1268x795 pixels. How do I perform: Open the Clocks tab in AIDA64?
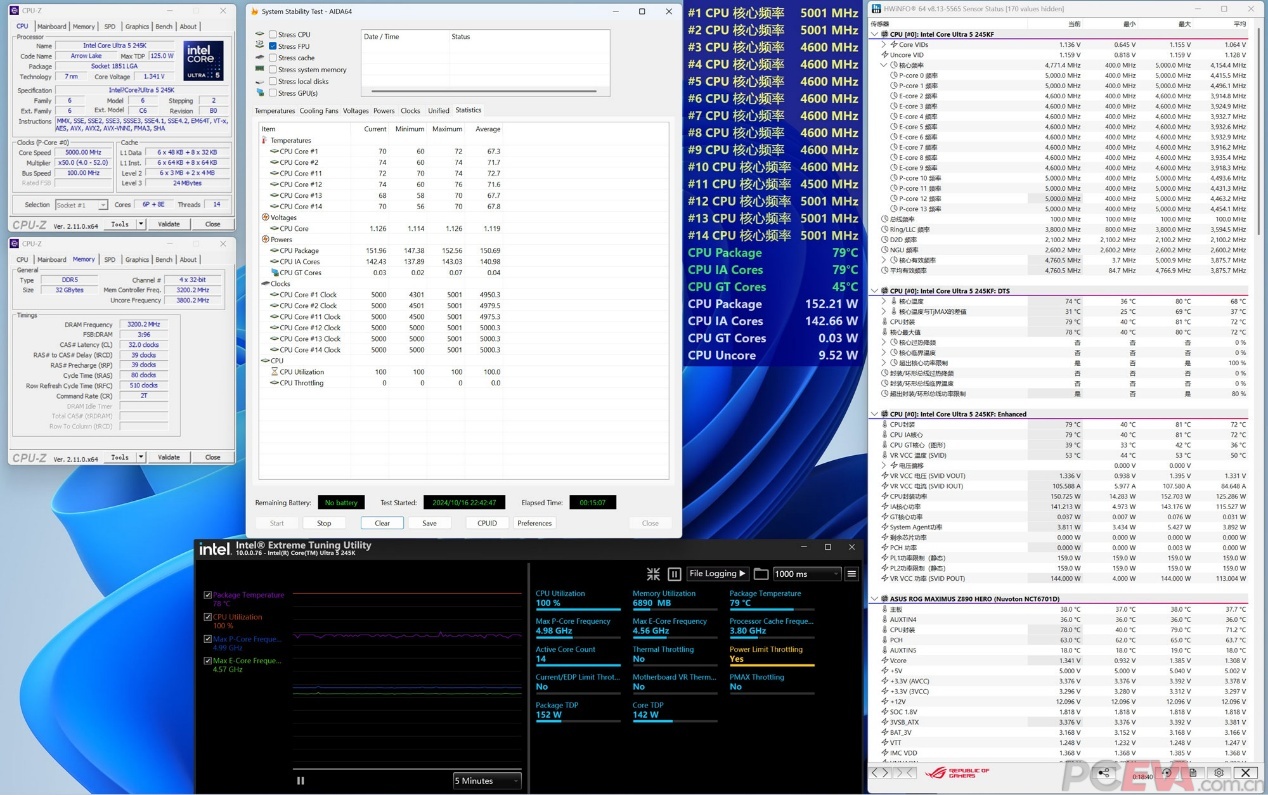(410, 111)
